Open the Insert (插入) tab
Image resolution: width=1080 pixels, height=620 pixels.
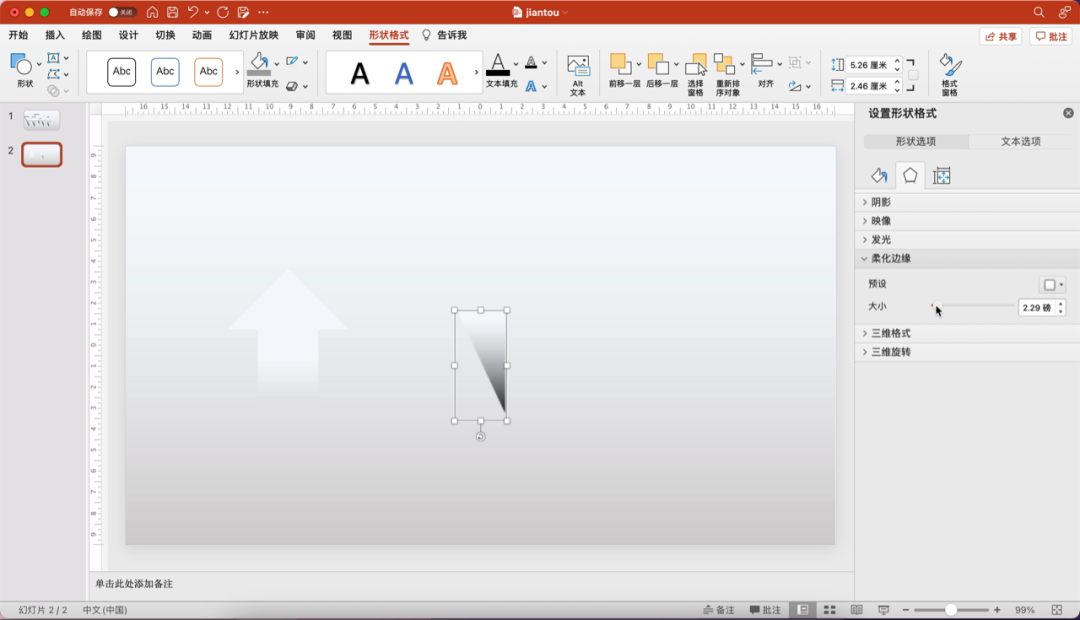(55, 35)
